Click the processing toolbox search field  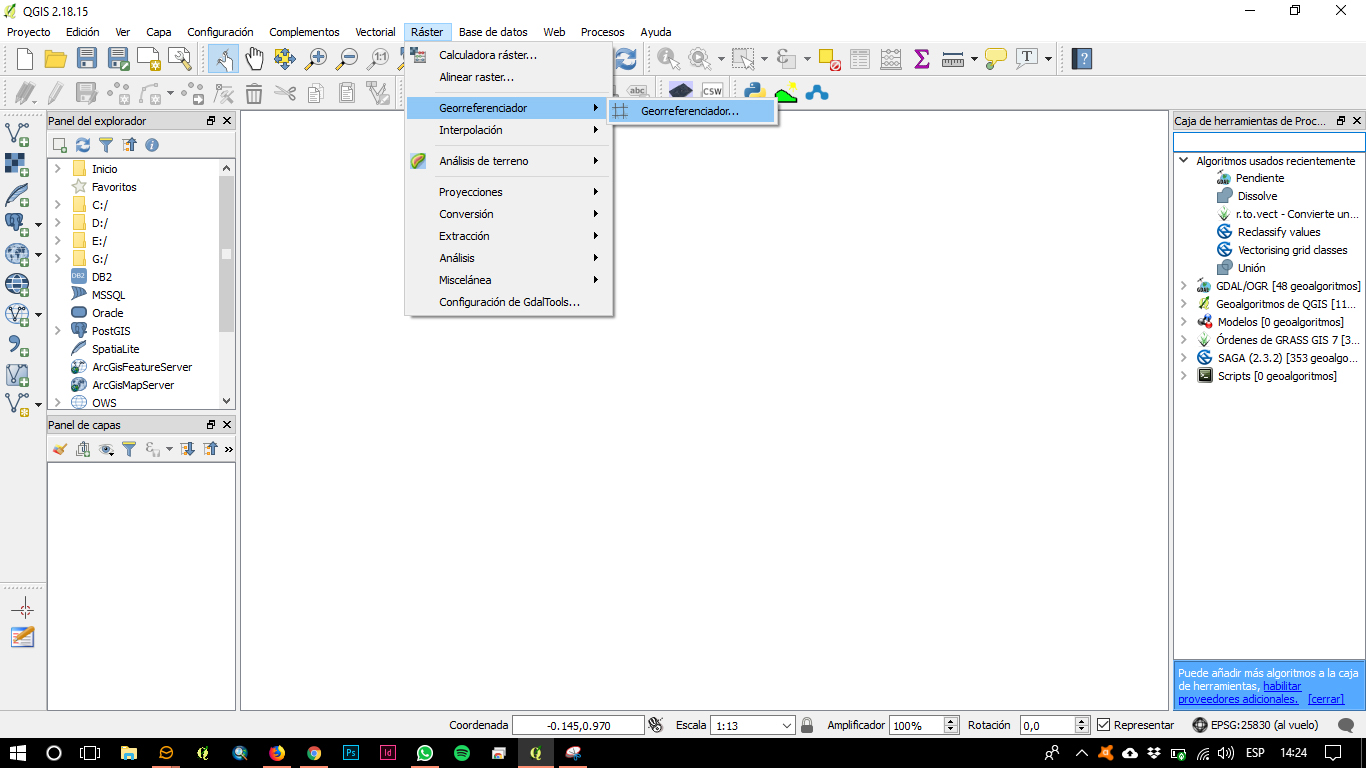(x=1269, y=142)
